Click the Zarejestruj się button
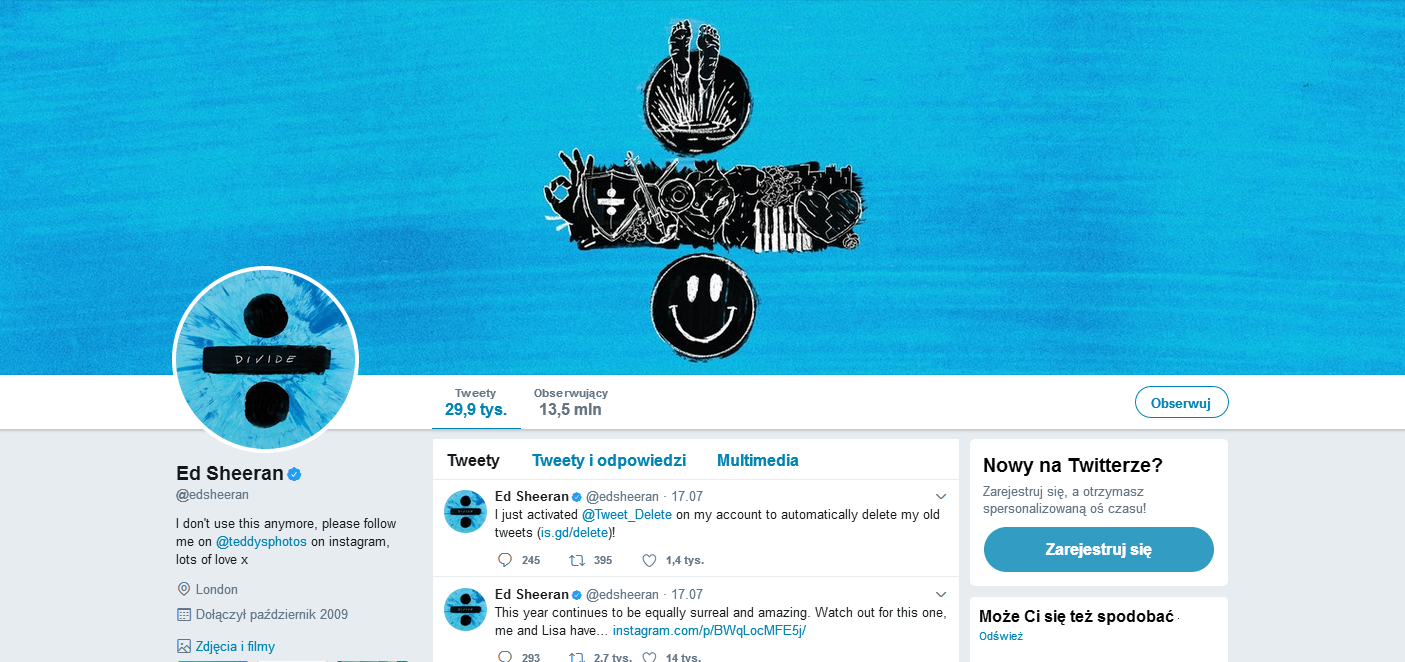This screenshot has width=1405, height=662. pyautogui.click(x=1099, y=550)
